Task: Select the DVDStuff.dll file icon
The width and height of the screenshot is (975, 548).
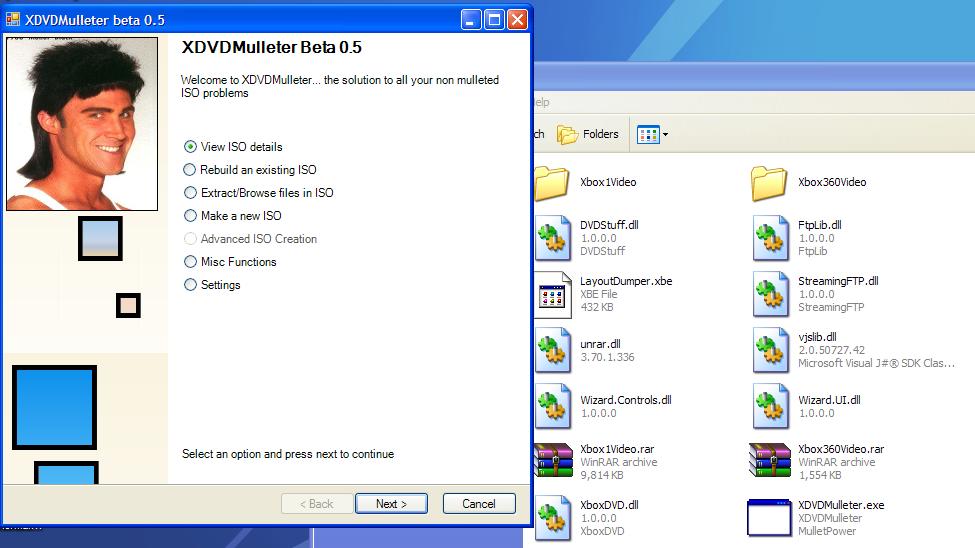Action: (x=552, y=238)
